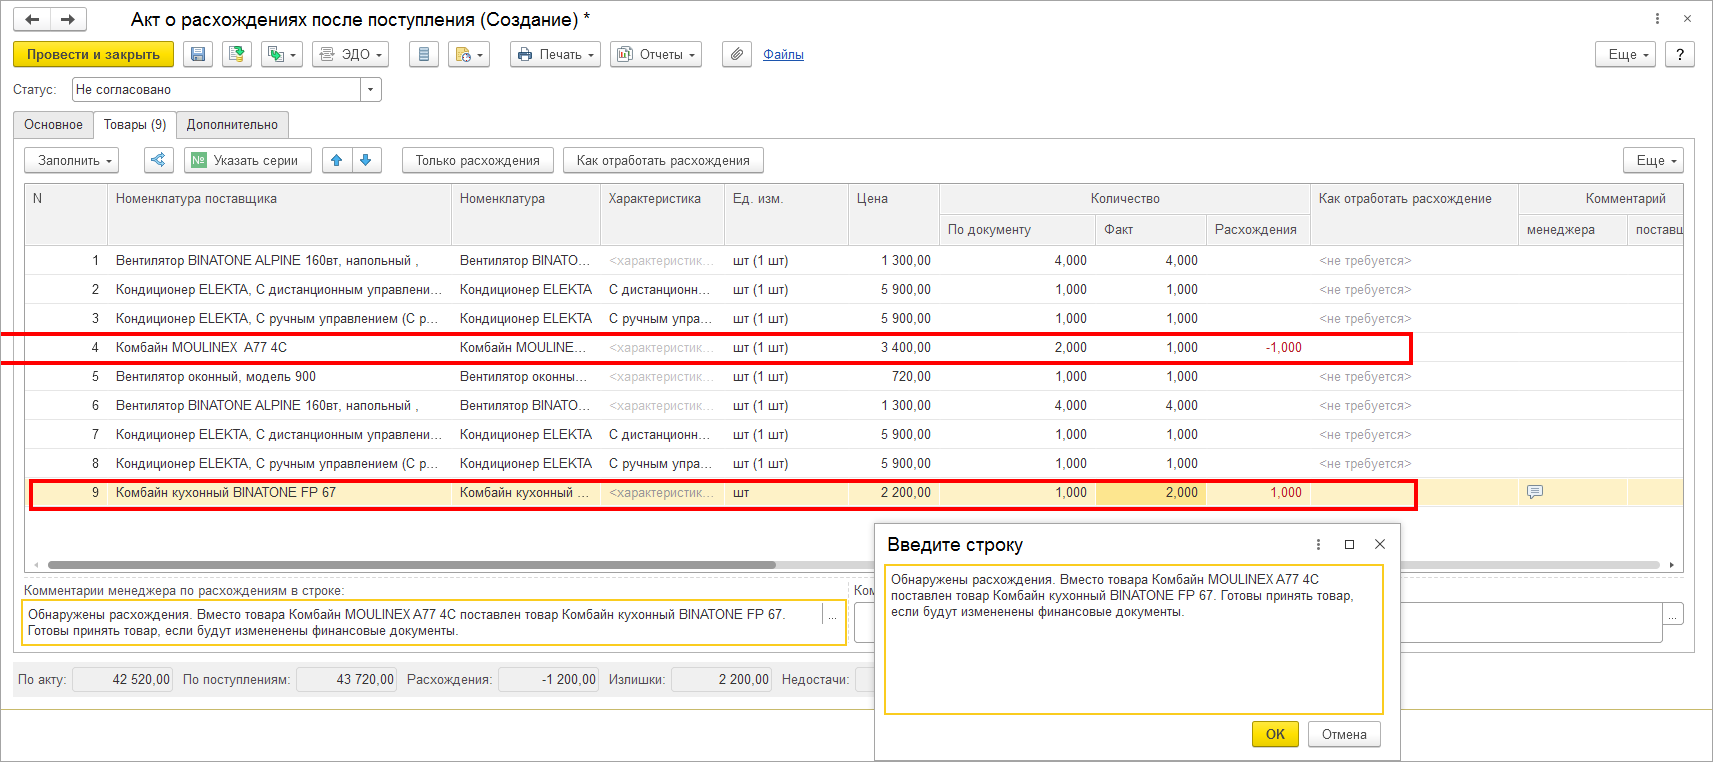This screenshot has width=1713, height=762.
Task: Open the window options kebab menu at top right
Action: pyautogui.click(x=1657, y=18)
